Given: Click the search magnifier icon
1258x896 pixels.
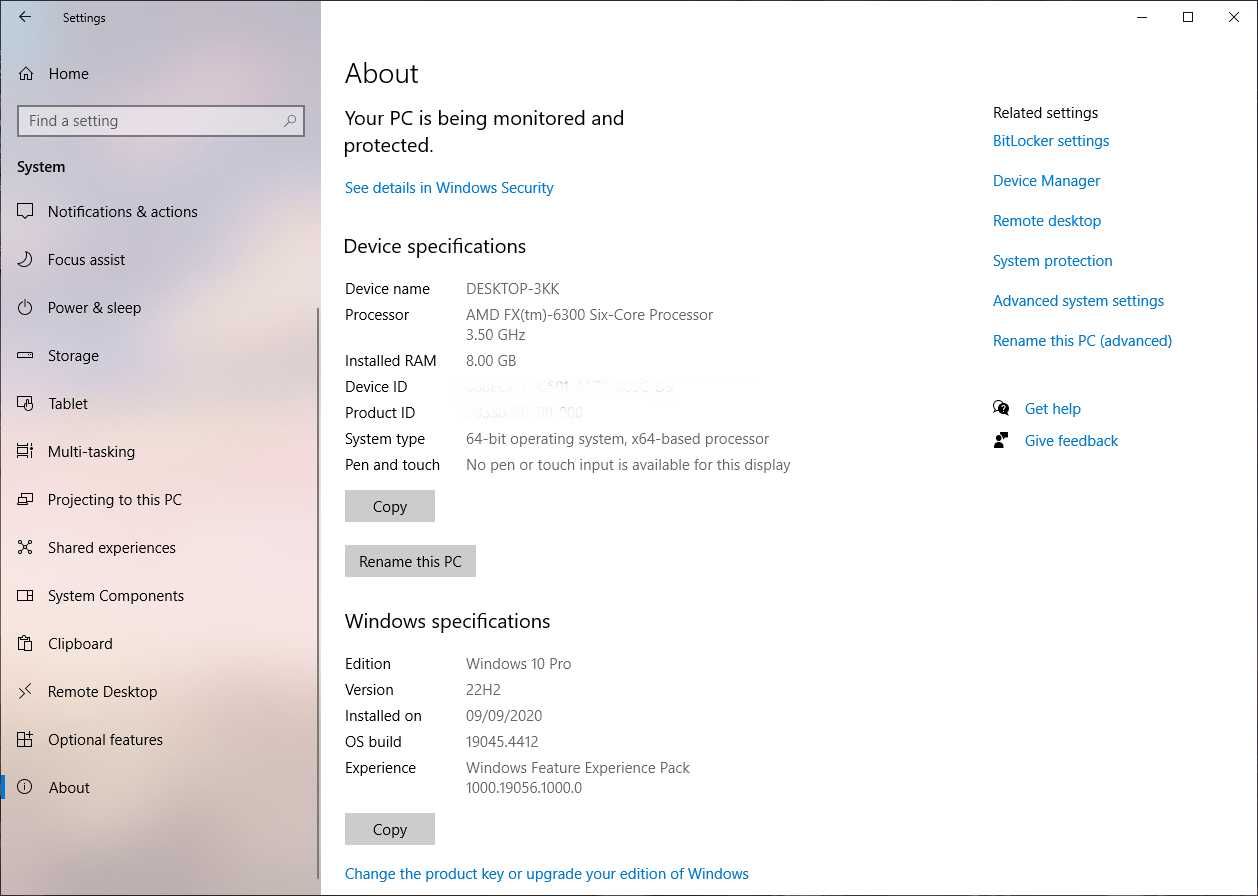Looking at the screenshot, I should pos(290,121).
